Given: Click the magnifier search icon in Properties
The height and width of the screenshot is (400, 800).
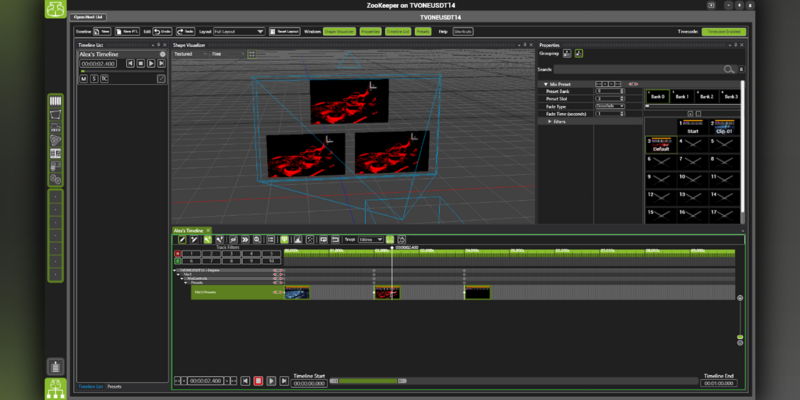Looking at the screenshot, I should click(x=729, y=69).
